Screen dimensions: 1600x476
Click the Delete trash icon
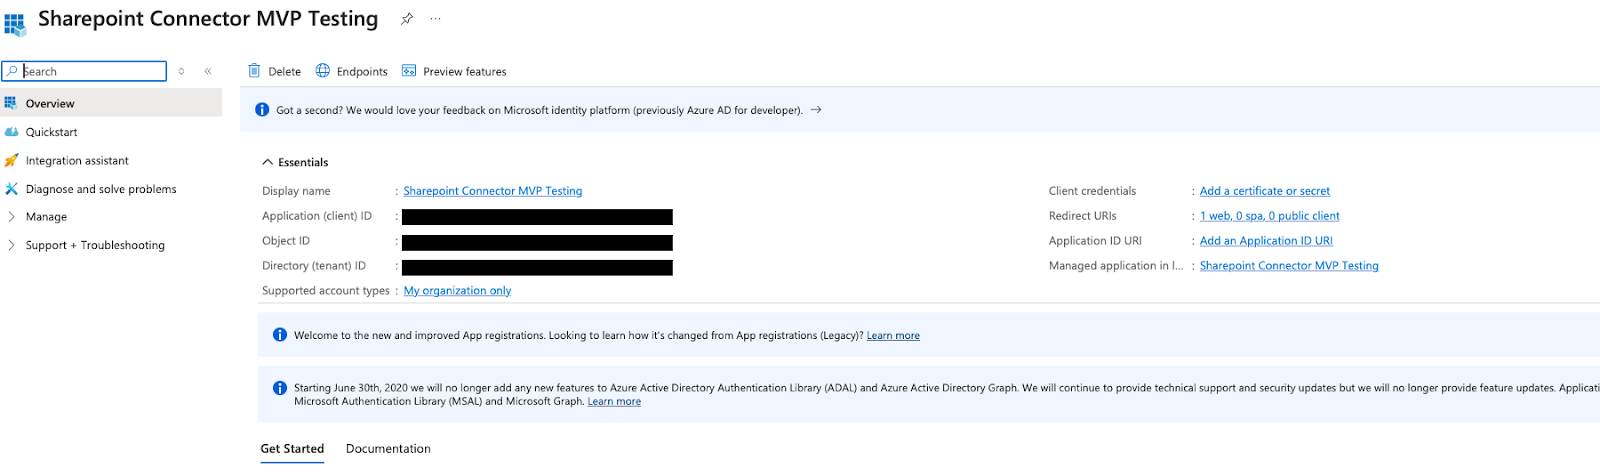point(254,71)
